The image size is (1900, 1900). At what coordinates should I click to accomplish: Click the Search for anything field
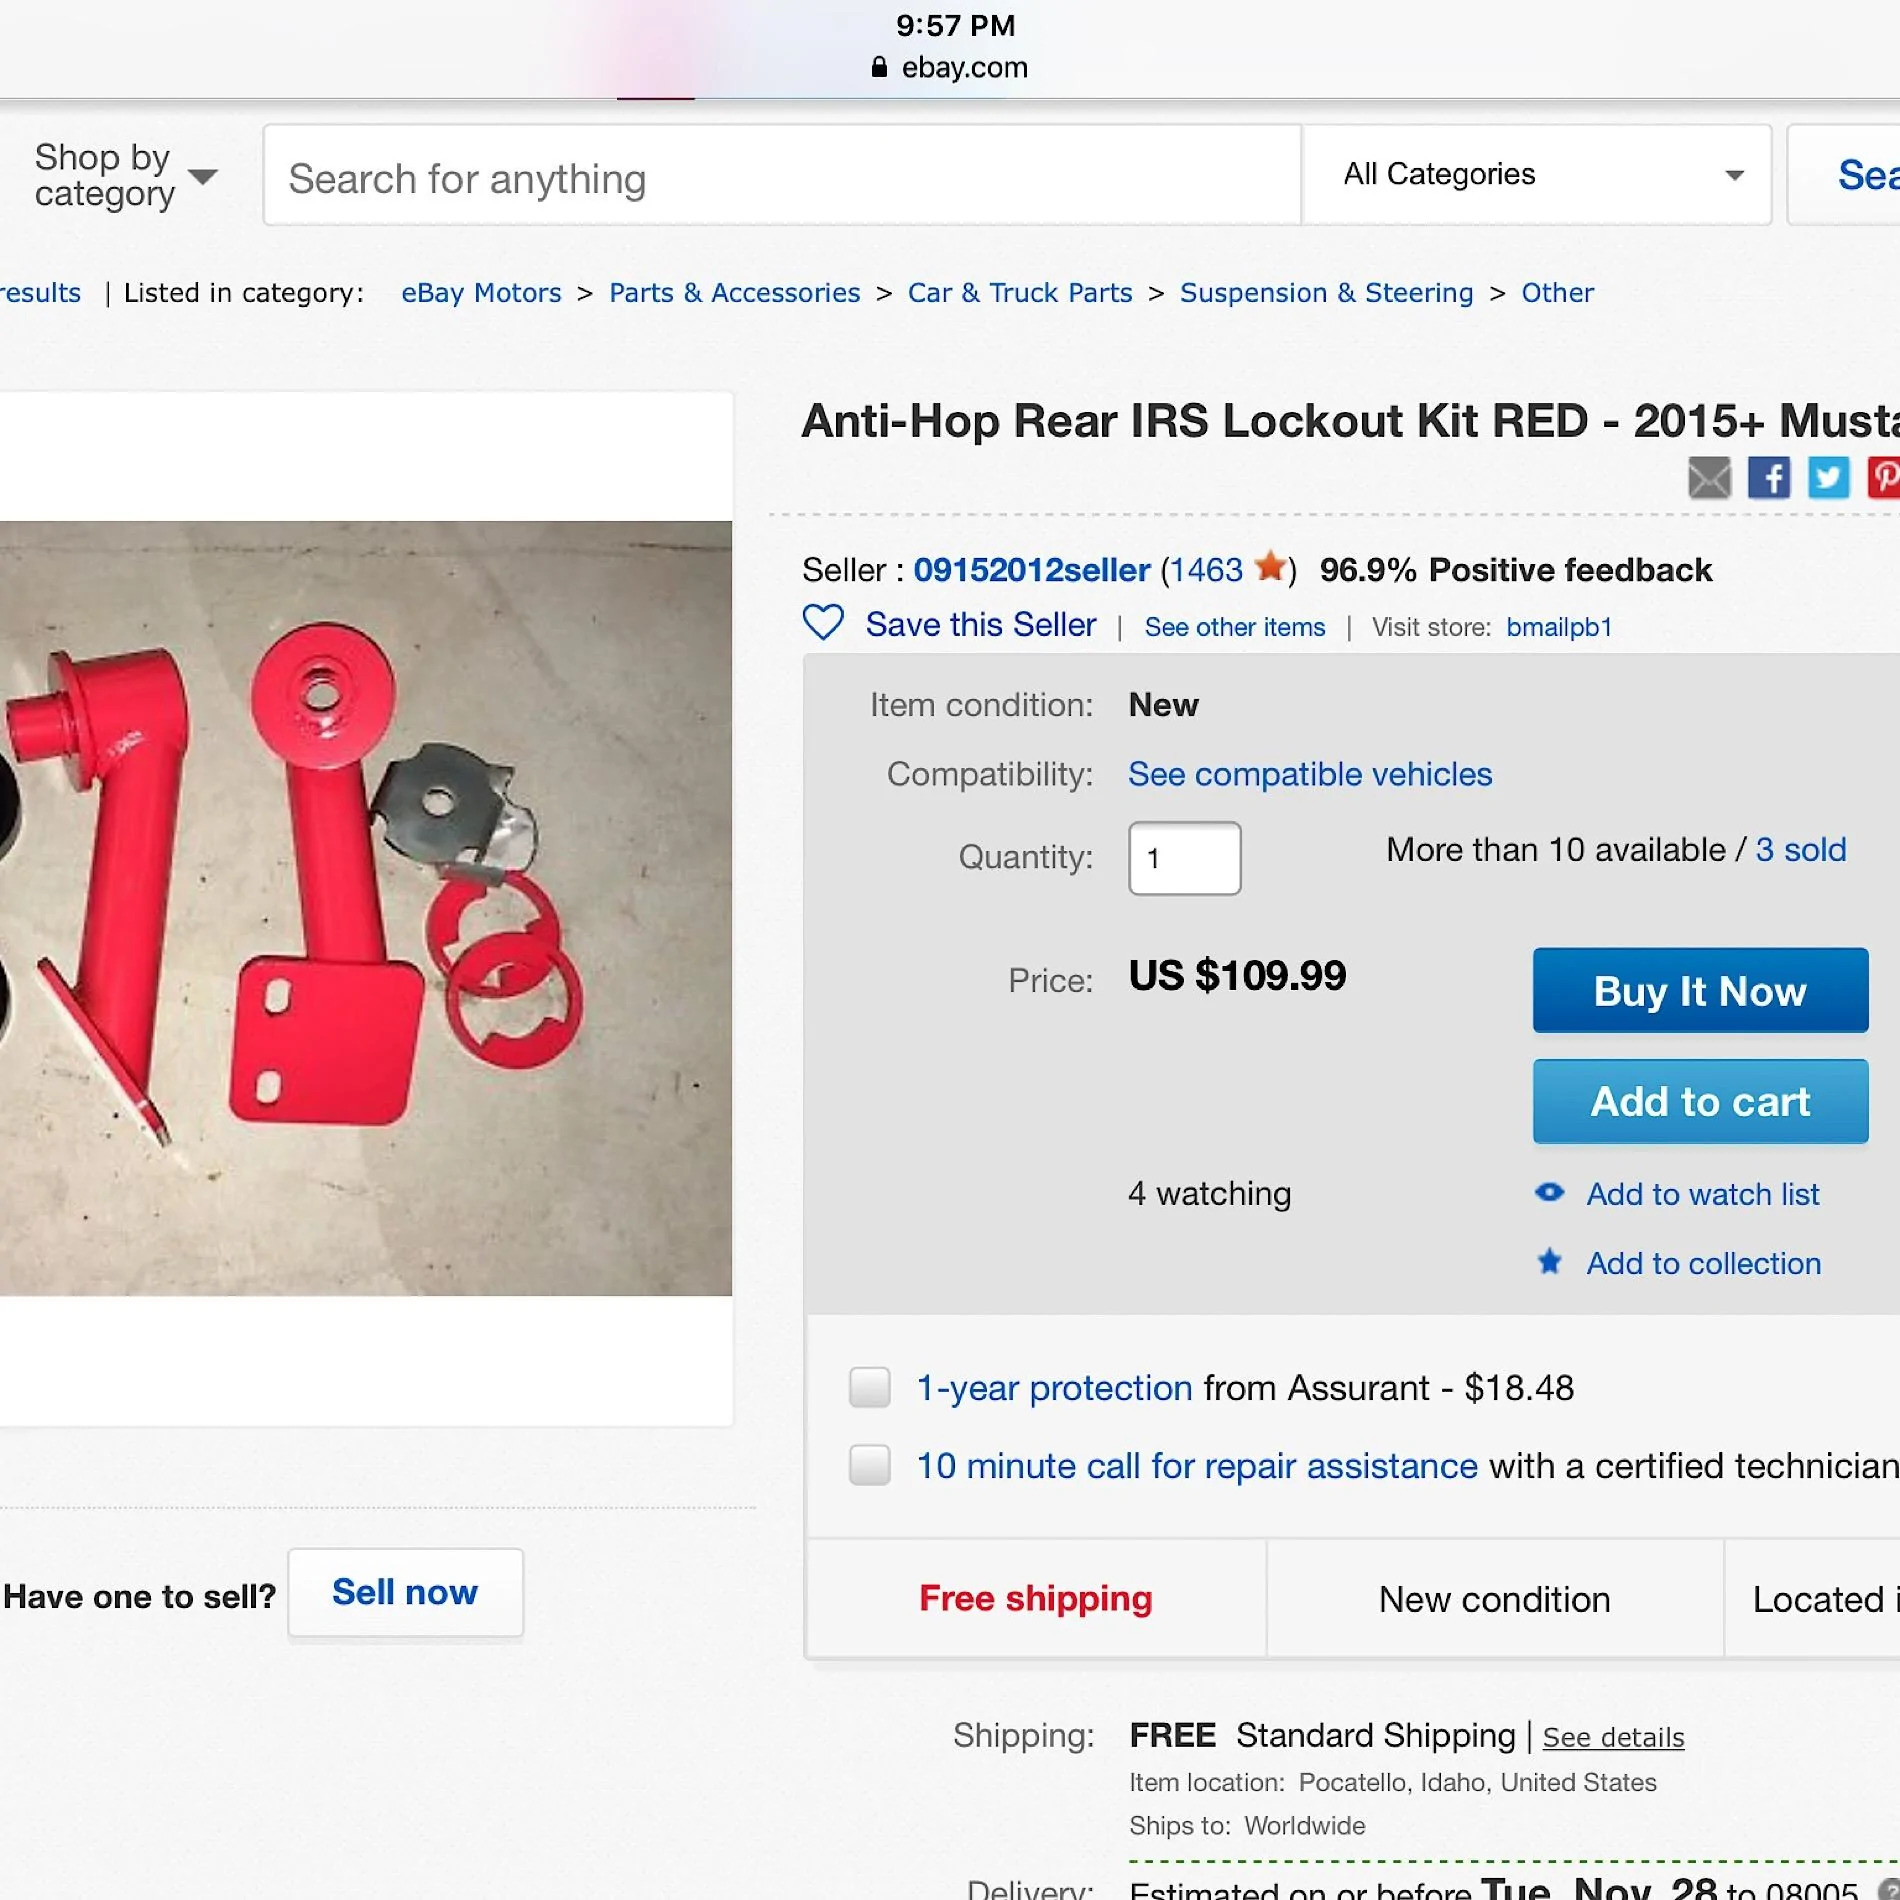pyautogui.click(x=782, y=175)
